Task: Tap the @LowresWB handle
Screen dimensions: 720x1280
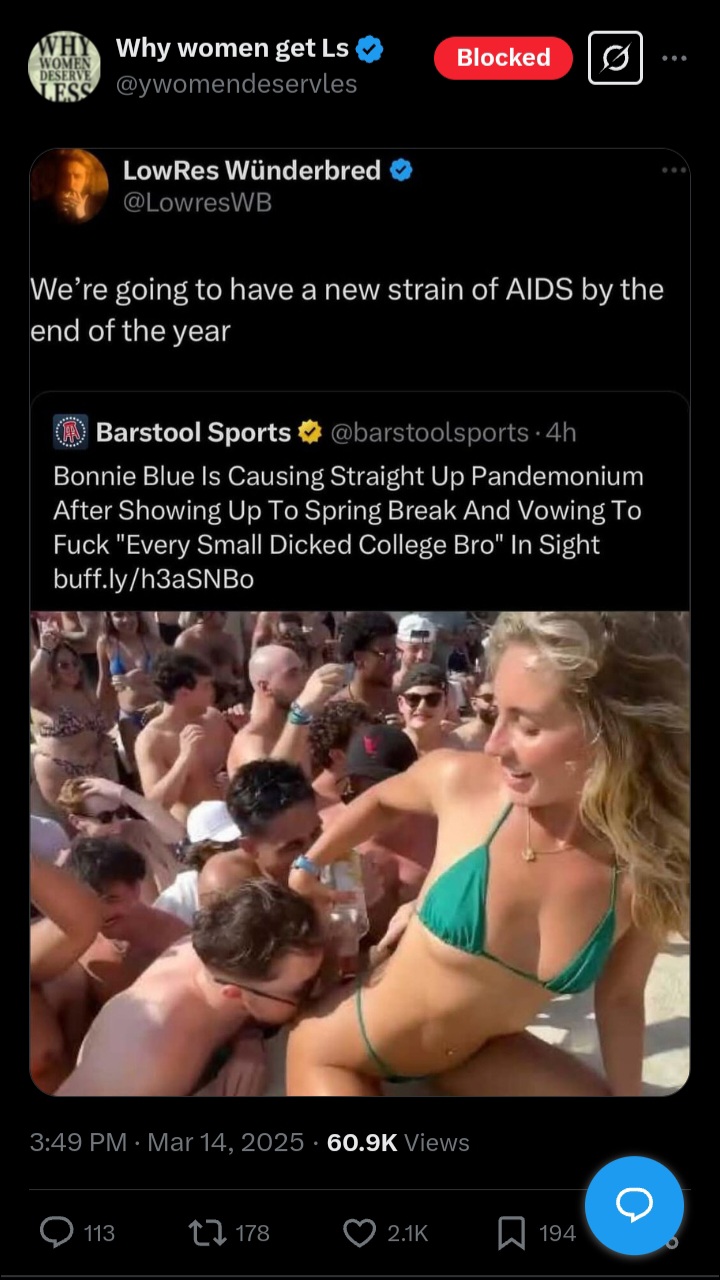Action: (x=197, y=203)
